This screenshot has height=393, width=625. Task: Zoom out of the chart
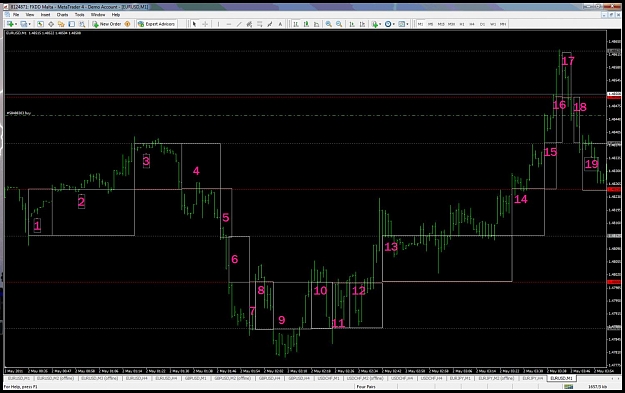(x=339, y=24)
